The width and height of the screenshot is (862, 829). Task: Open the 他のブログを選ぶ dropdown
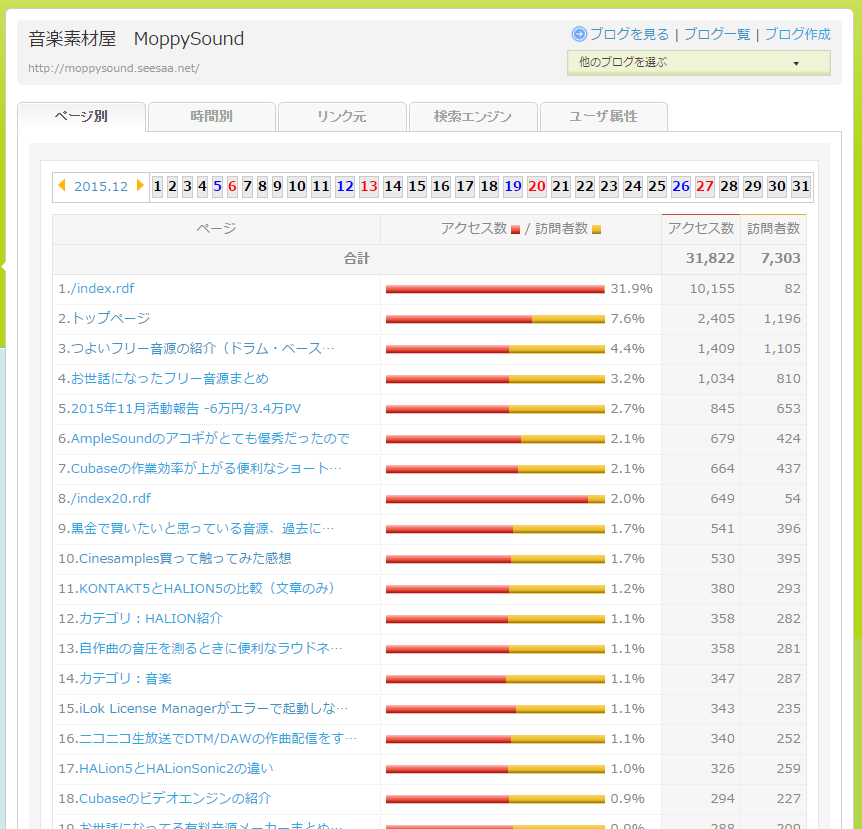[x=698, y=62]
